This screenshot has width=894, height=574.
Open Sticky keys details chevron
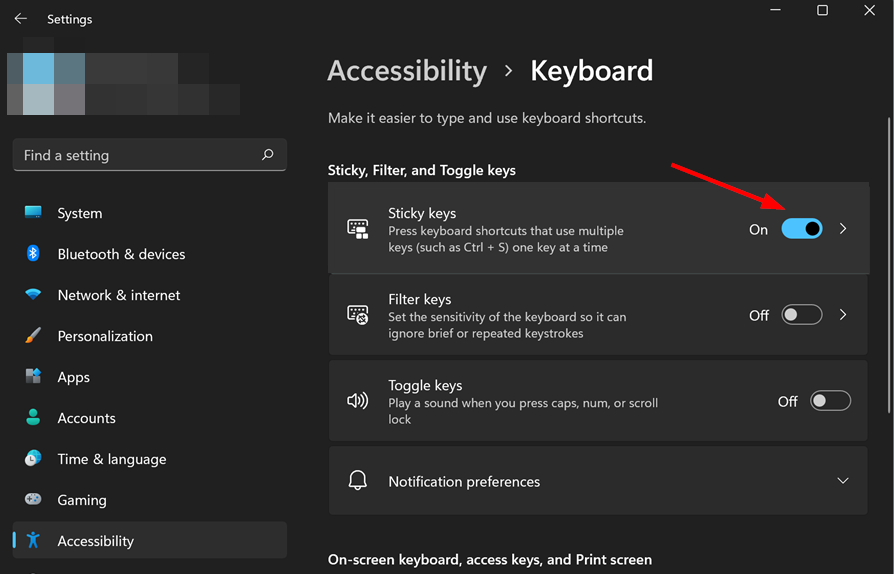click(843, 229)
